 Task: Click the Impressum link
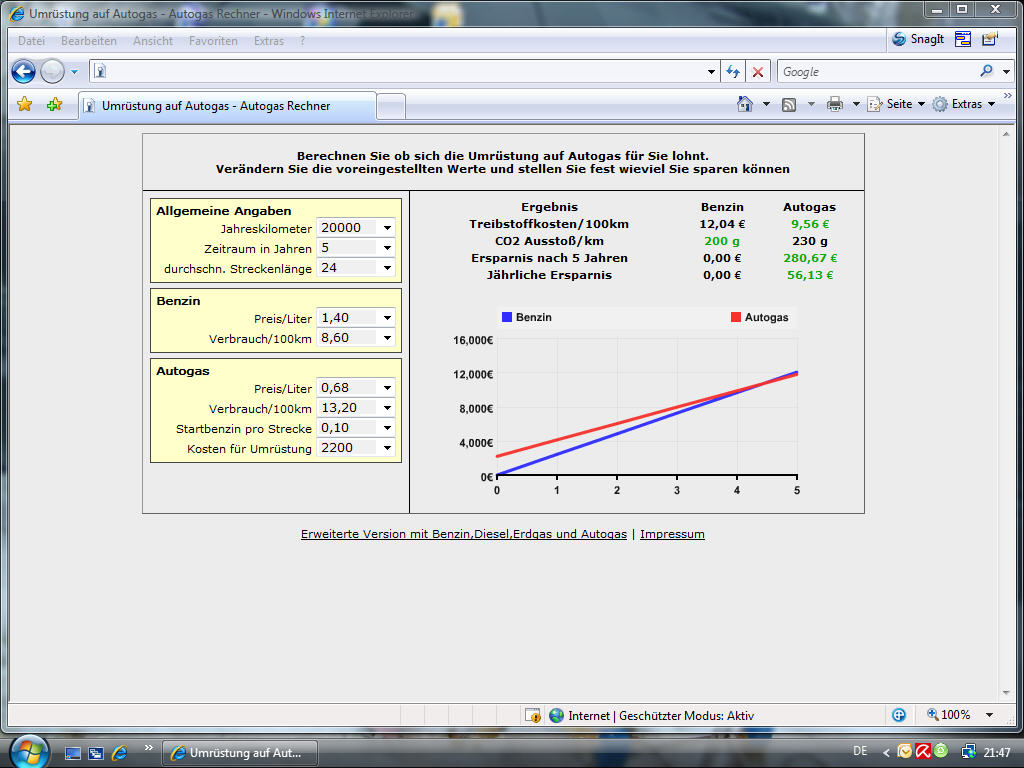(672, 534)
